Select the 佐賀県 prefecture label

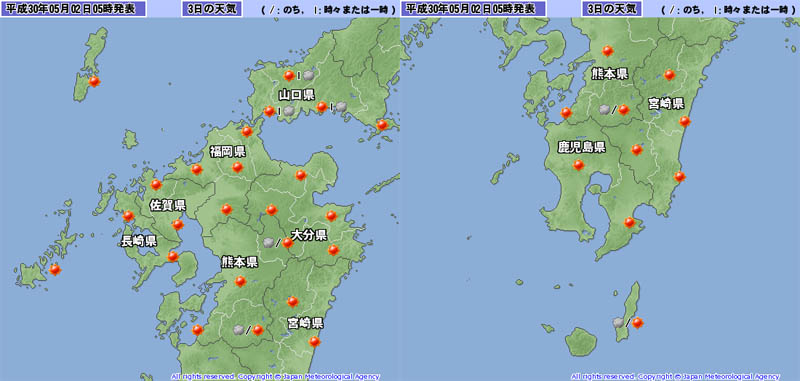click(x=167, y=206)
